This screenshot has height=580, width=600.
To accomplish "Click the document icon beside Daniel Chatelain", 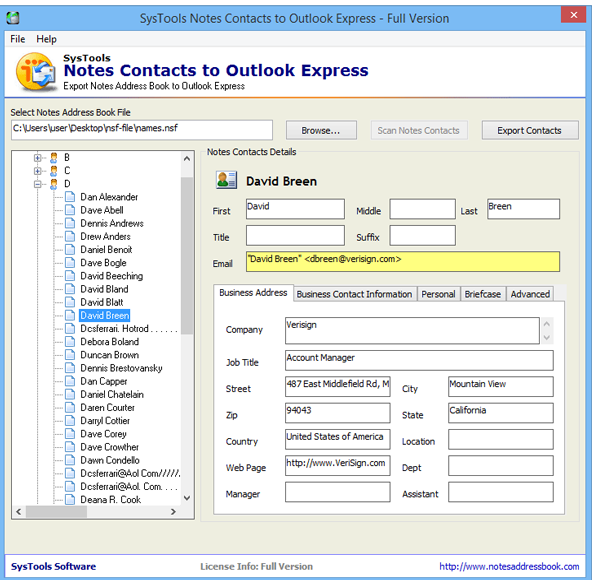I will point(70,394).
